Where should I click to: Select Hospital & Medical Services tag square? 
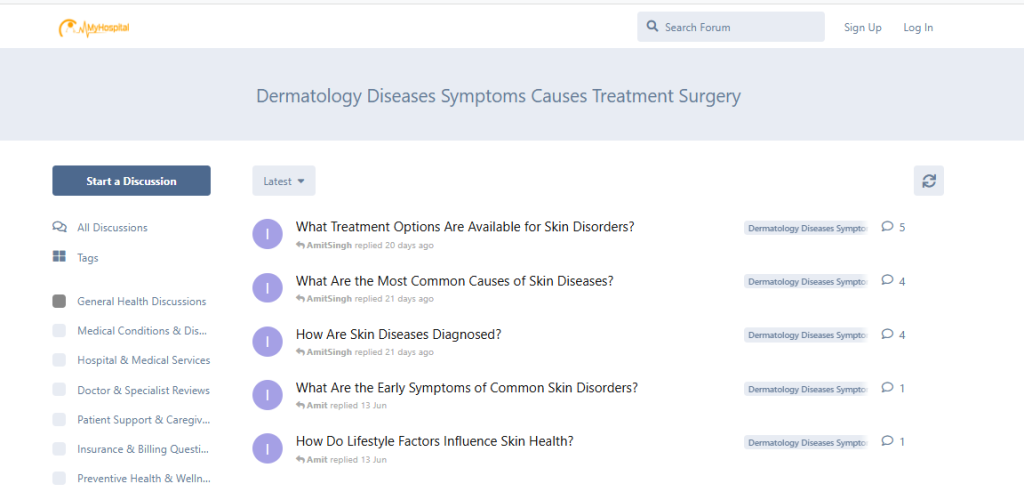tap(59, 360)
